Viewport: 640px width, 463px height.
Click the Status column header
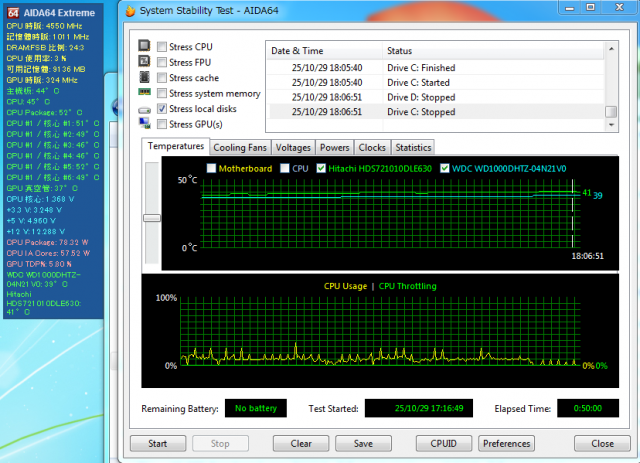493,51
